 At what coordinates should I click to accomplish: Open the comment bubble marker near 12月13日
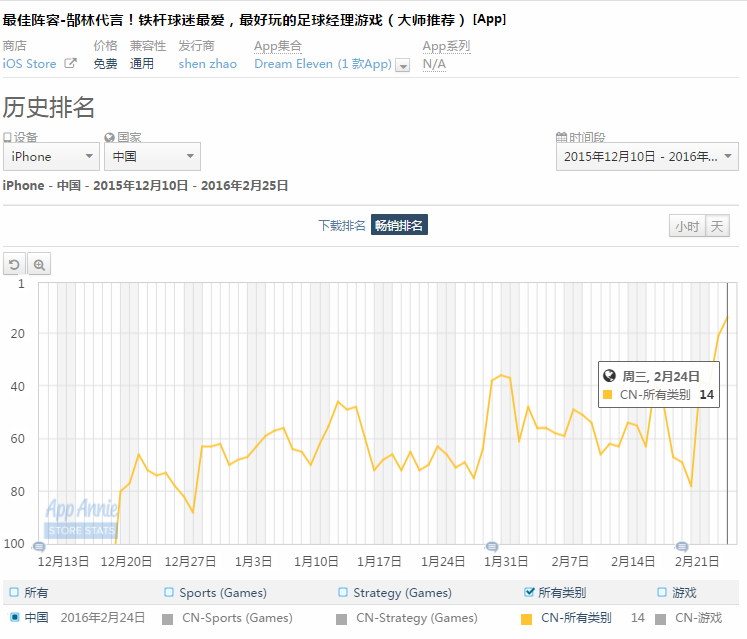click(39, 547)
